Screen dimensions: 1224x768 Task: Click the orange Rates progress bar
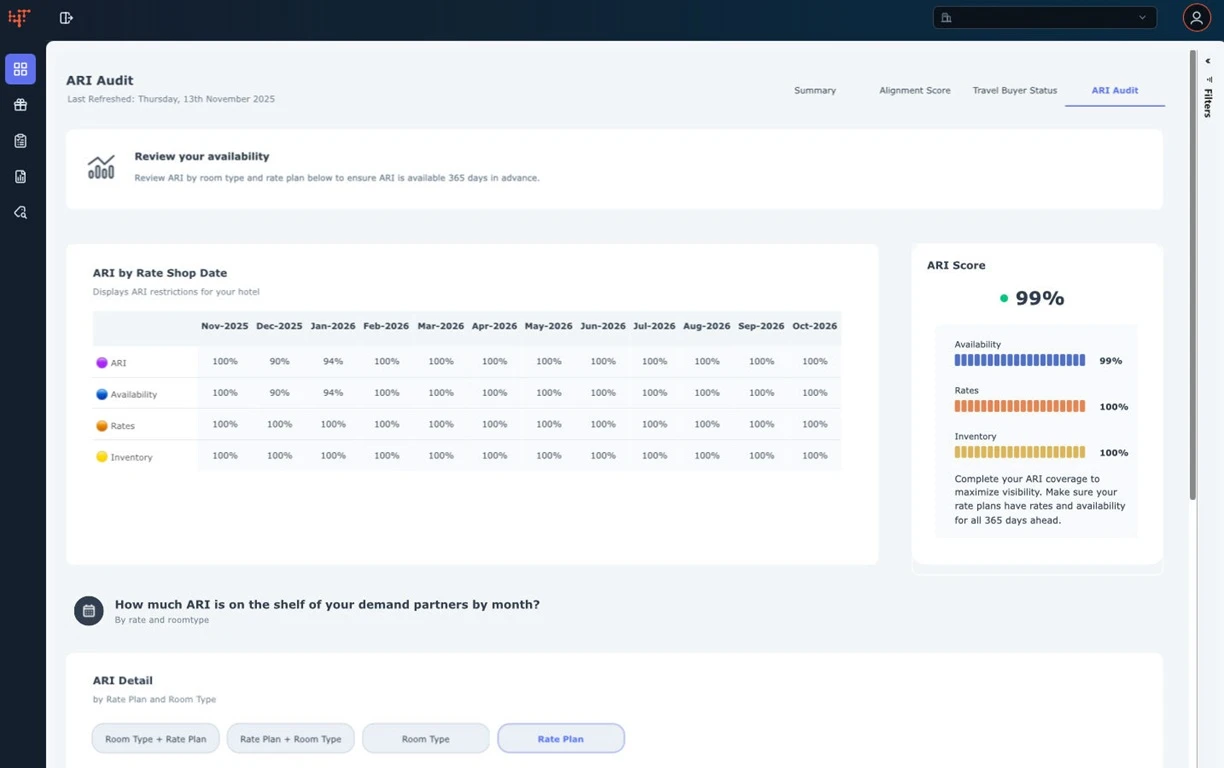coord(1020,406)
